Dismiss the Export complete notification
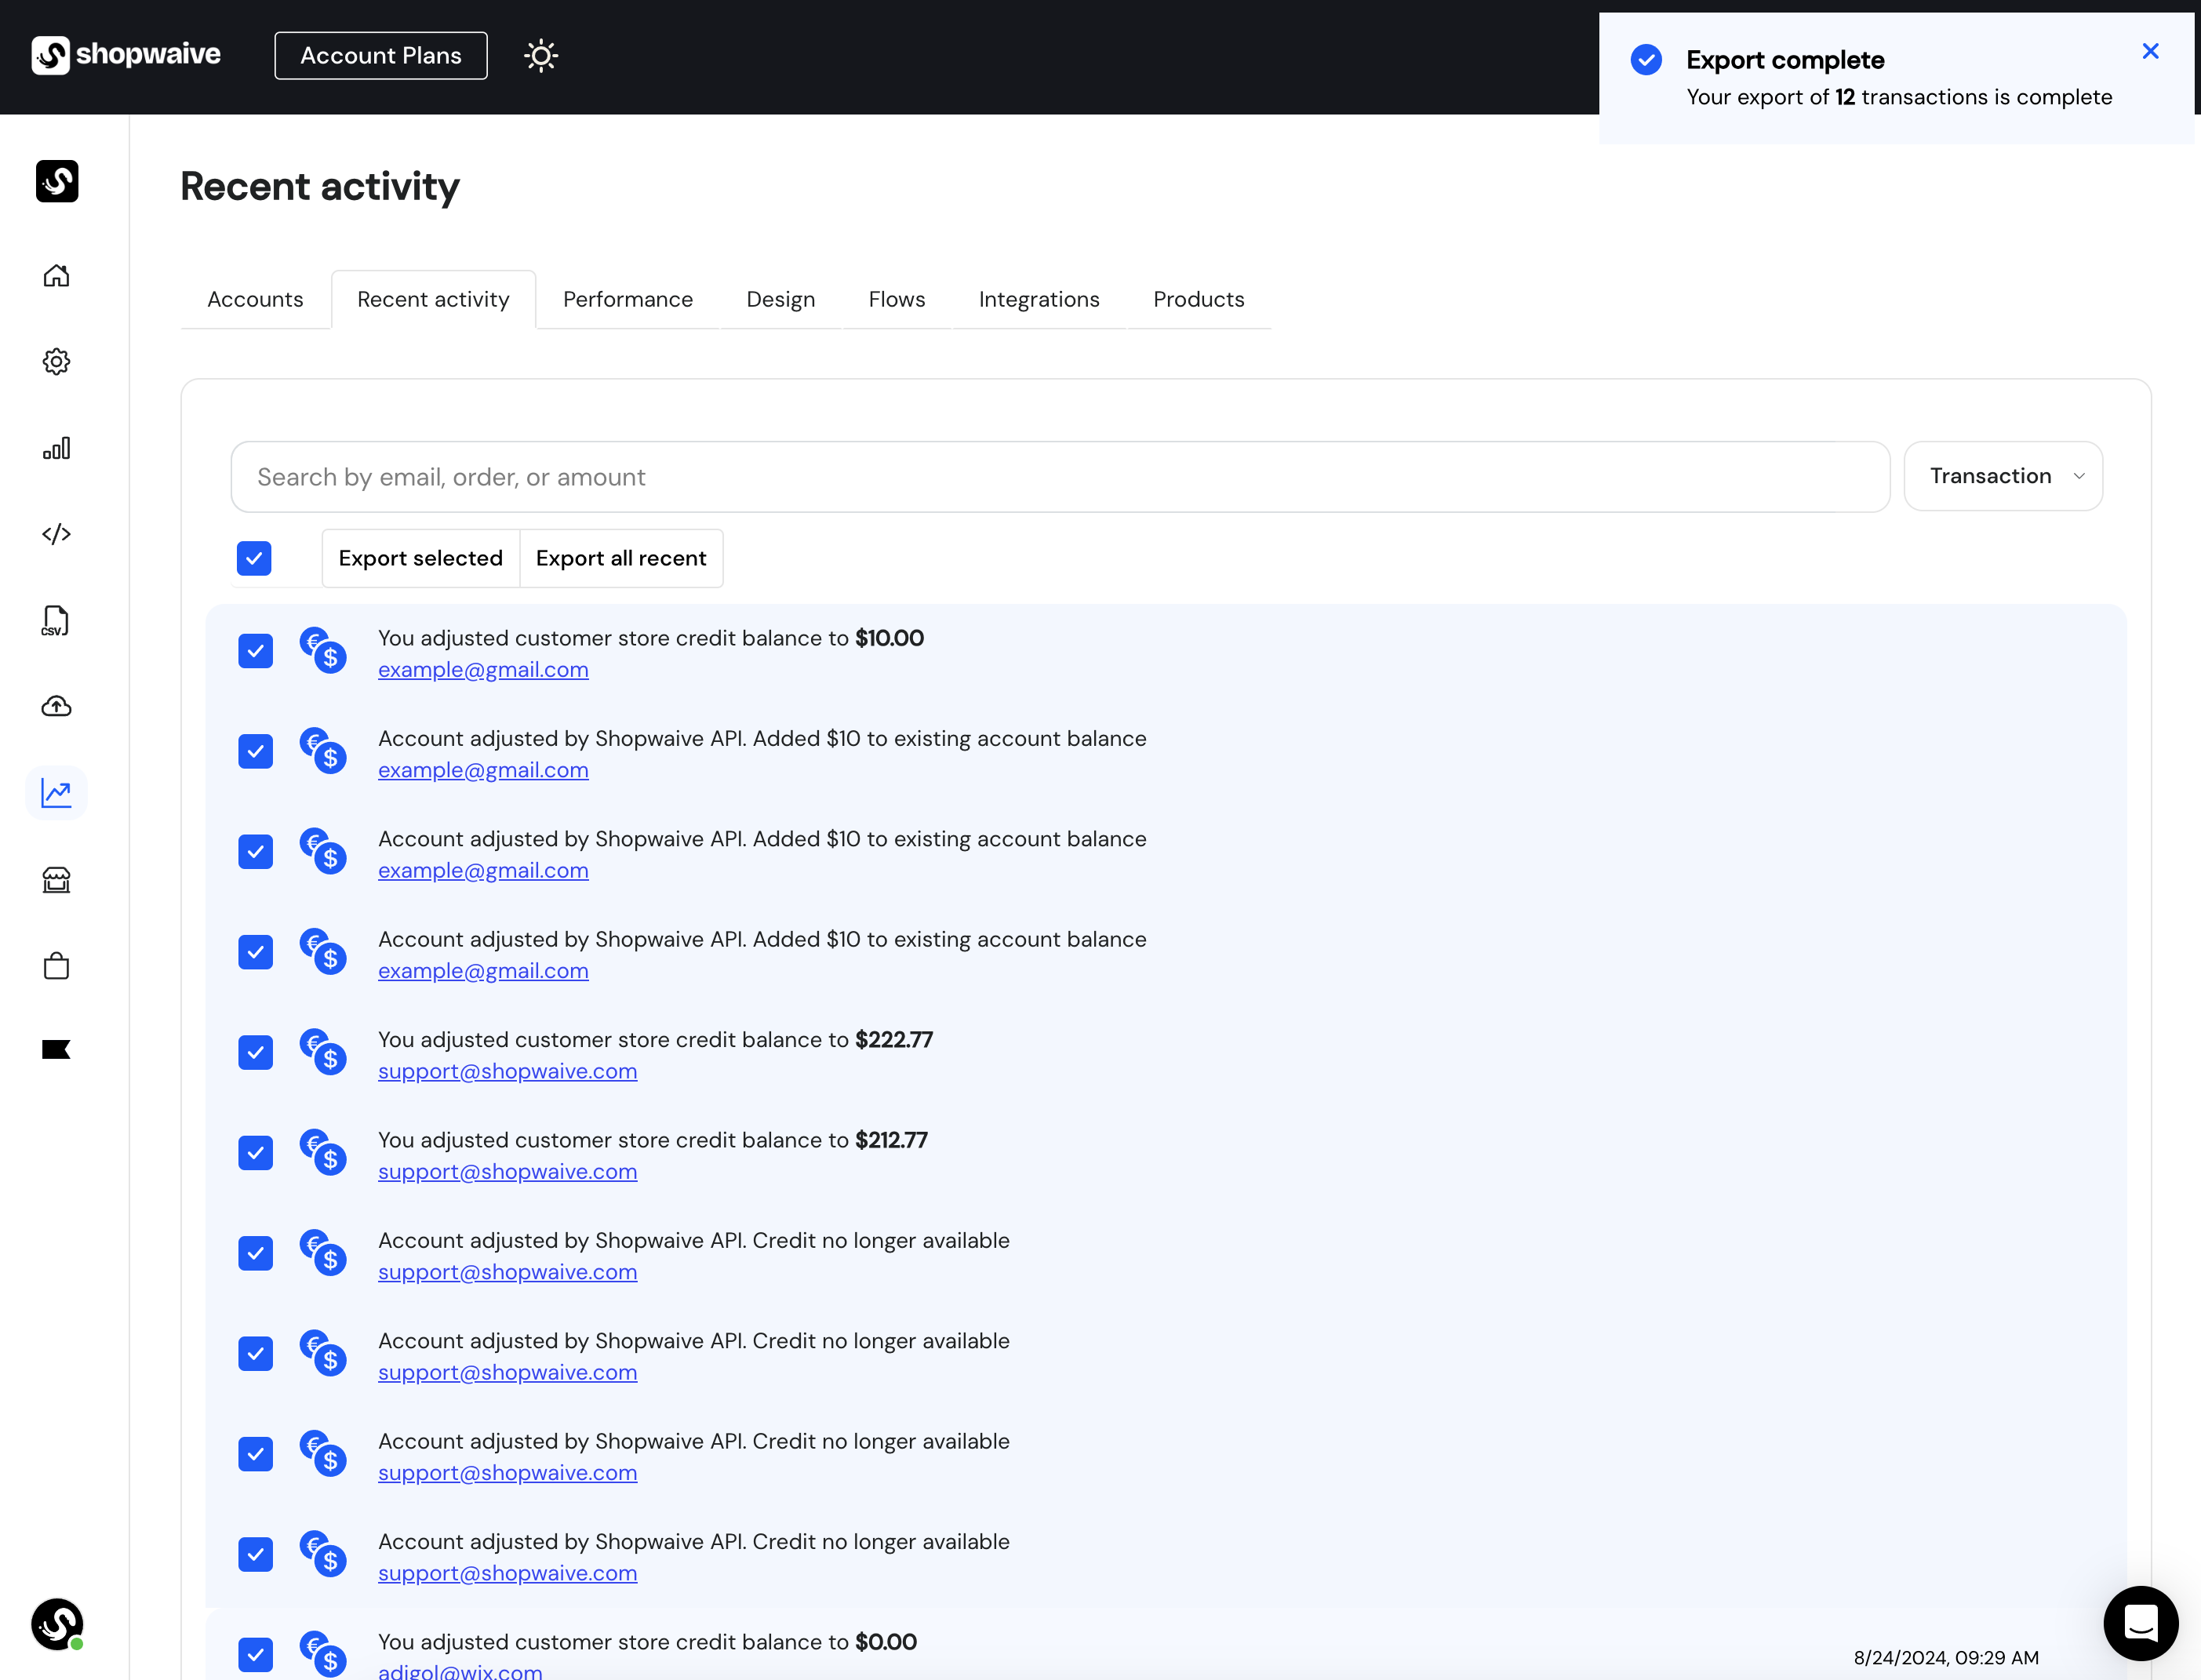 [x=2150, y=52]
